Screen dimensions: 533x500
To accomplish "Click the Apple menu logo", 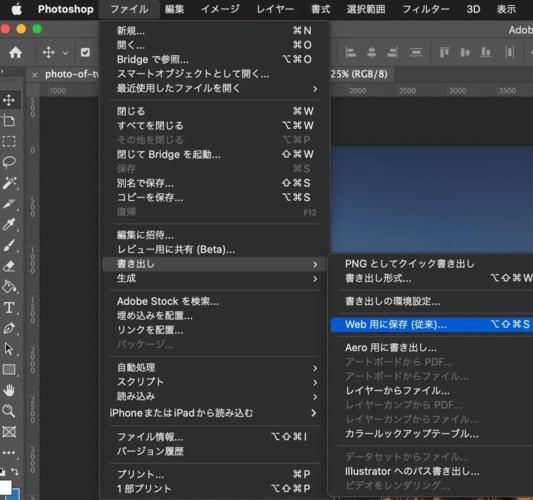I will (x=16, y=9).
